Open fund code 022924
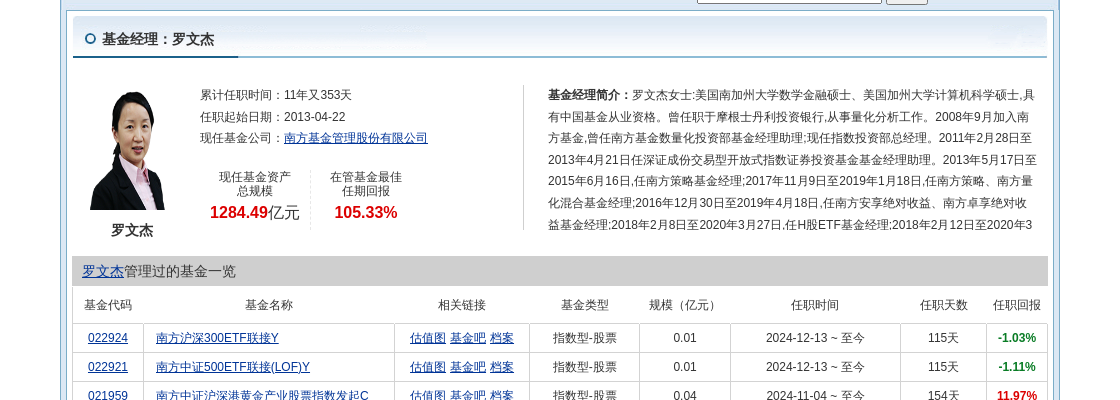 (x=108, y=338)
